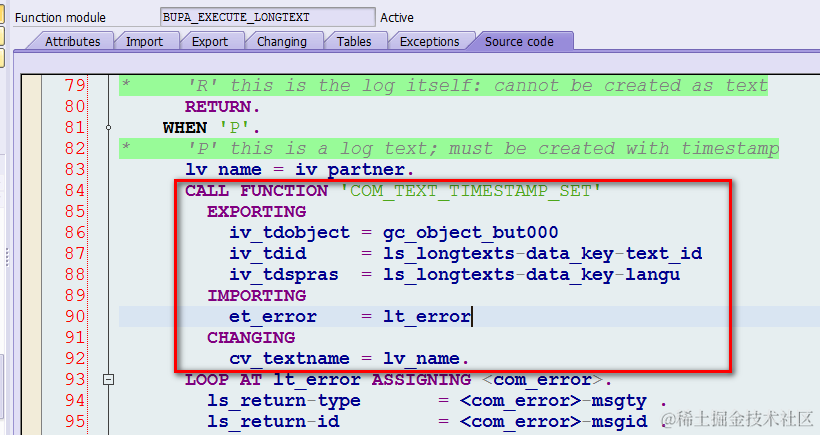Click line number 95 in the gutter
The width and height of the screenshot is (820, 435).
click(75, 421)
